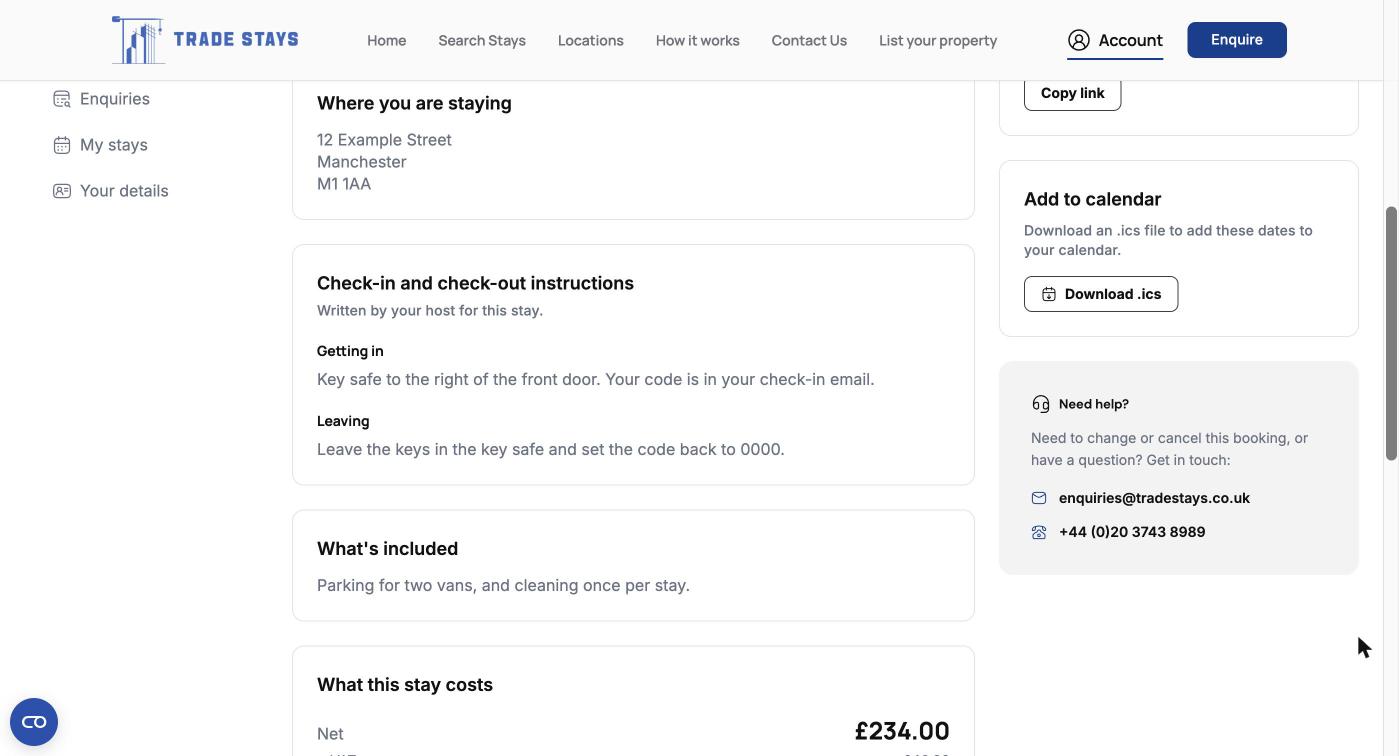Go to the Home page
This screenshot has height=756, width=1399.
click(x=386, y=40)
